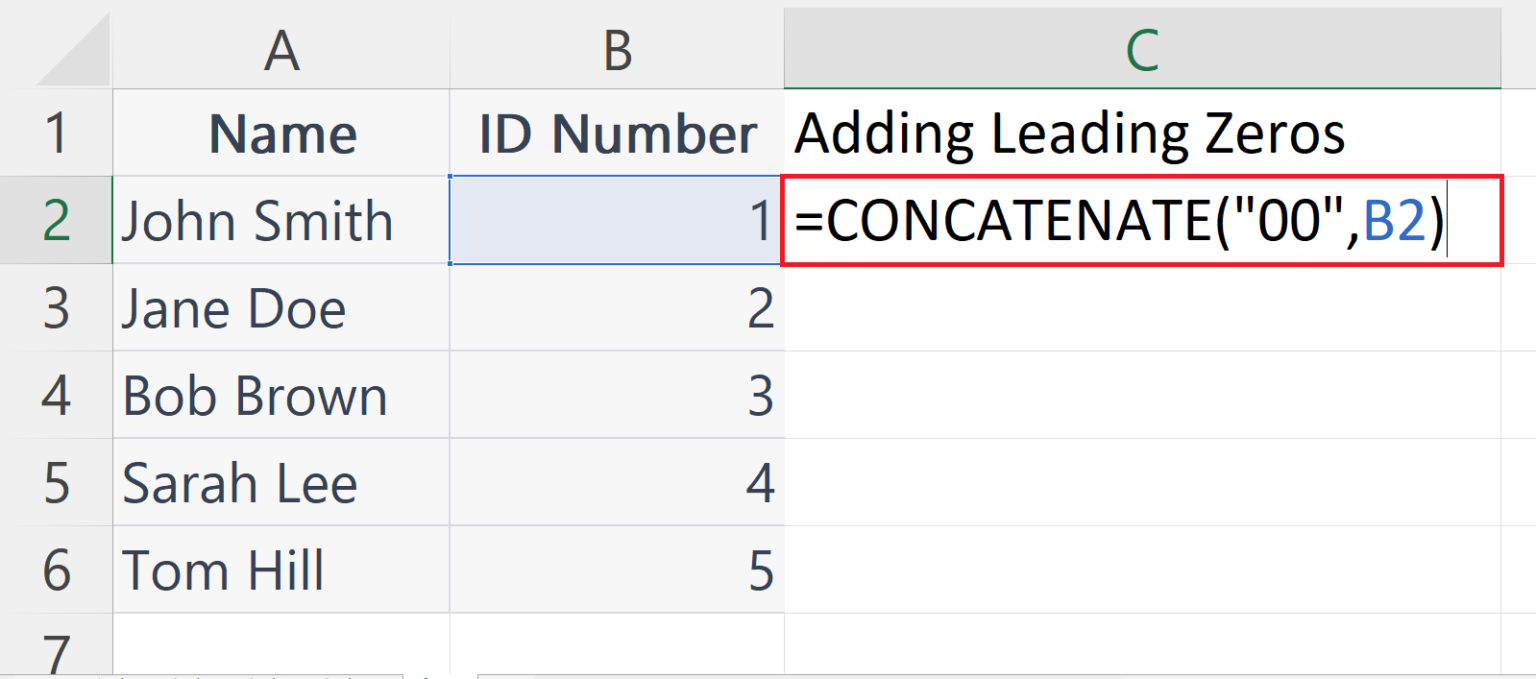This screenshot has height=679, width=1536.
Task: Click the Tom Hill cell
Action: (x=281, y=570)
